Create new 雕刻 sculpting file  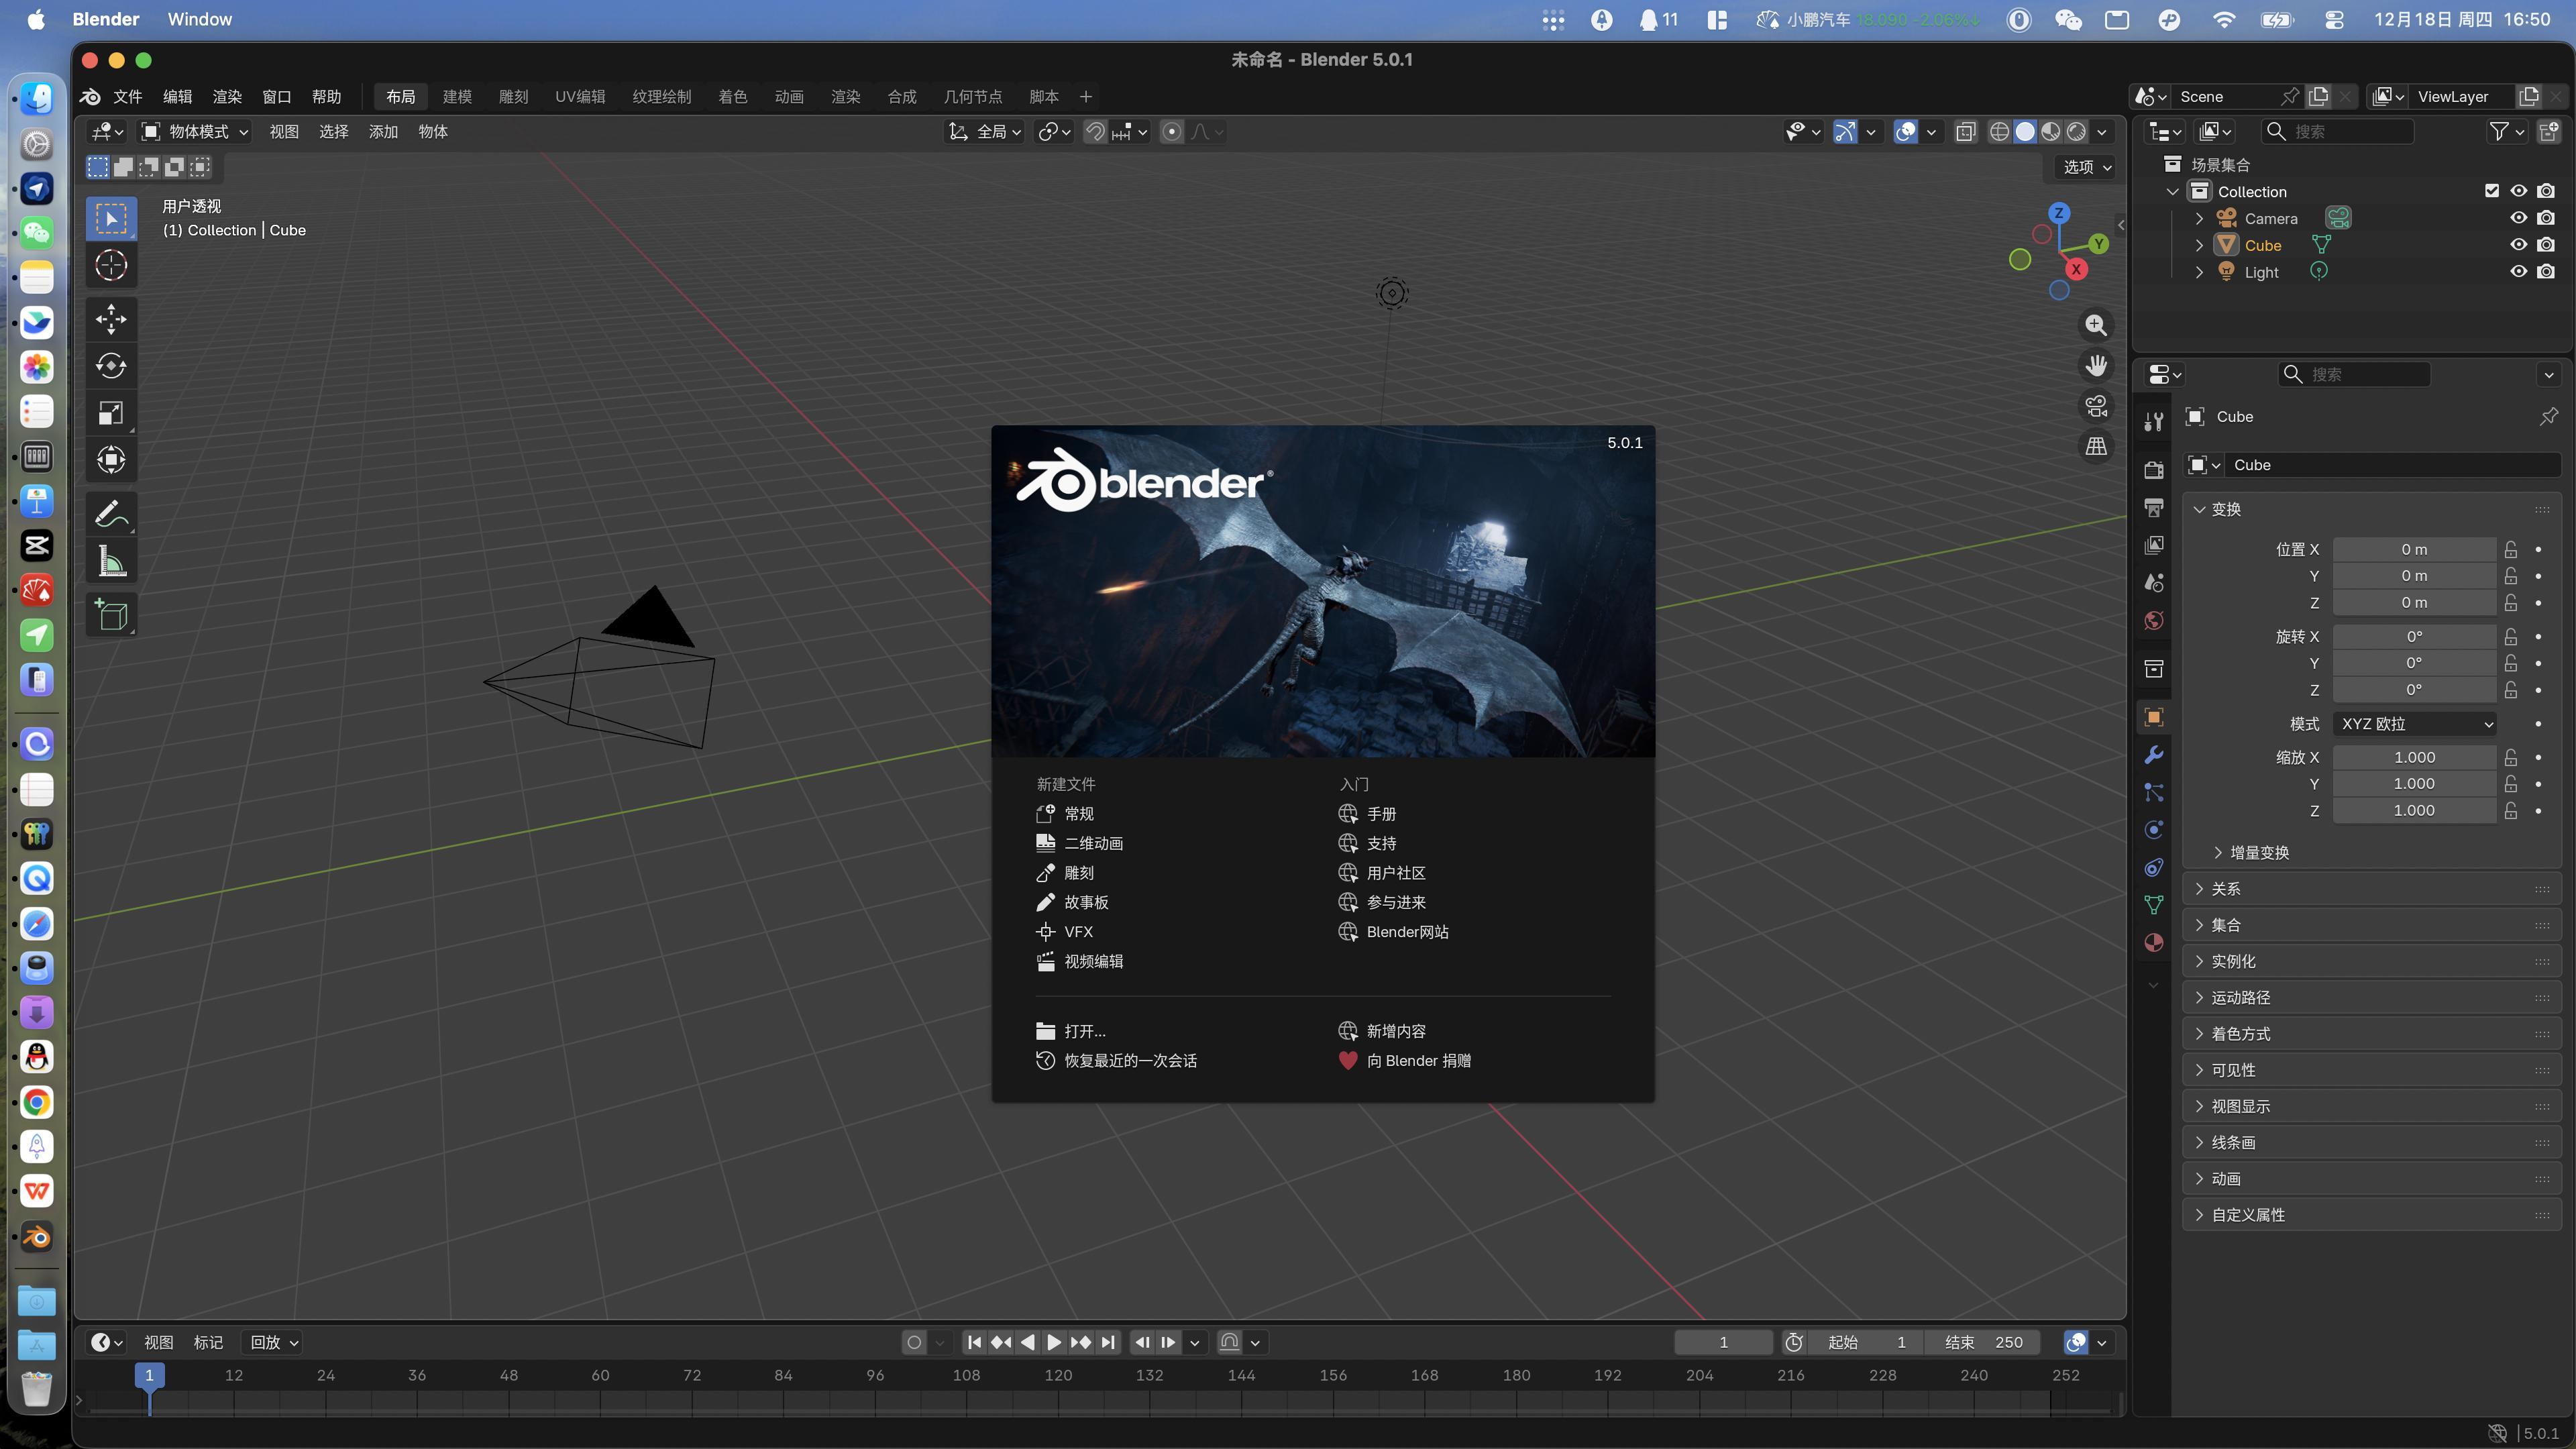pos(1078,873)
